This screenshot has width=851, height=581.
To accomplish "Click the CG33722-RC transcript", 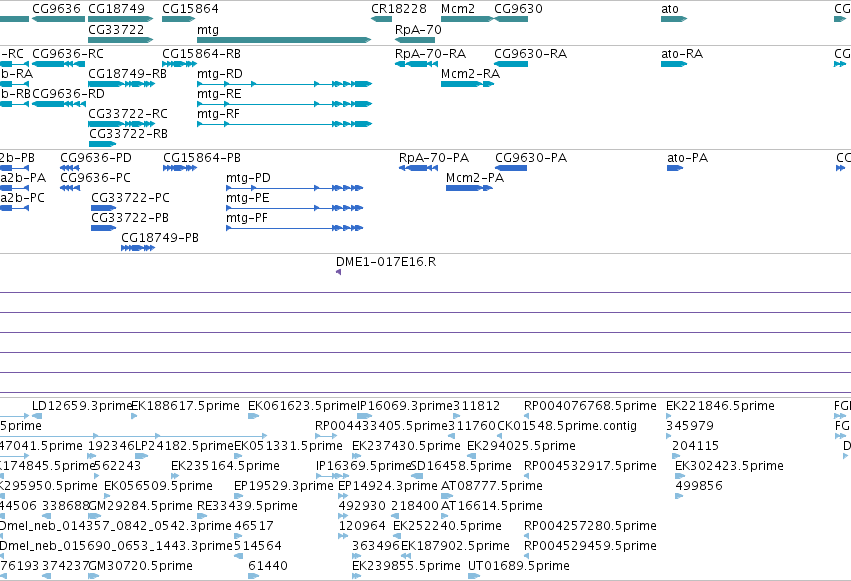I will coord(122,124).
